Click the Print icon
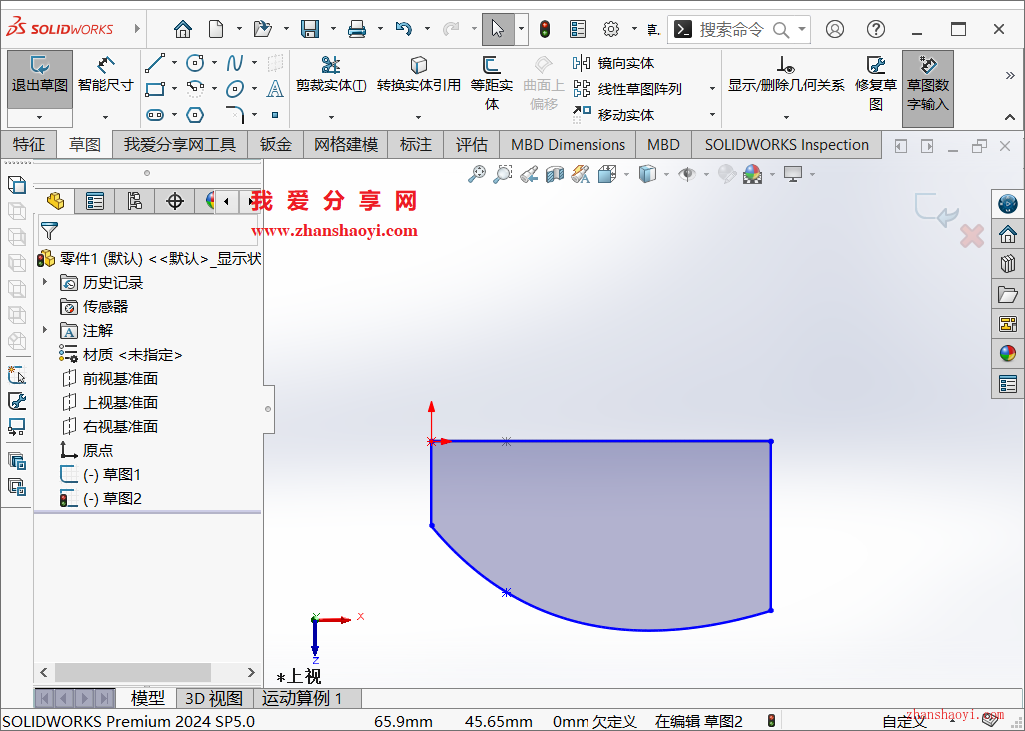This screenshot has height=731, width=1025. click(357, 29)
